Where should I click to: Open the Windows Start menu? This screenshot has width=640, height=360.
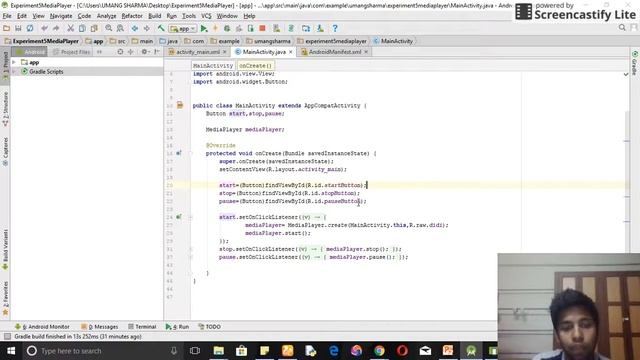coord(11,351)
